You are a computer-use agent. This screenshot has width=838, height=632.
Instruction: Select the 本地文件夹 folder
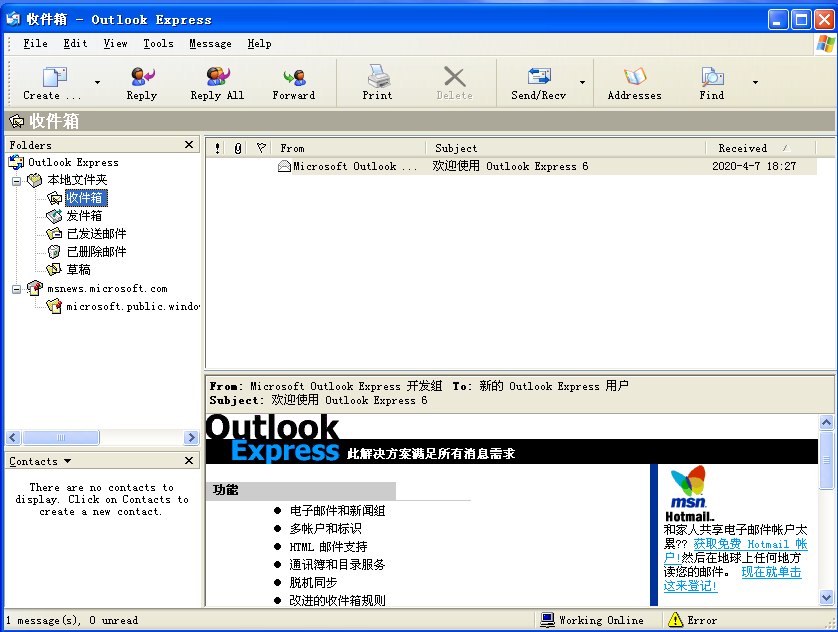77,180
